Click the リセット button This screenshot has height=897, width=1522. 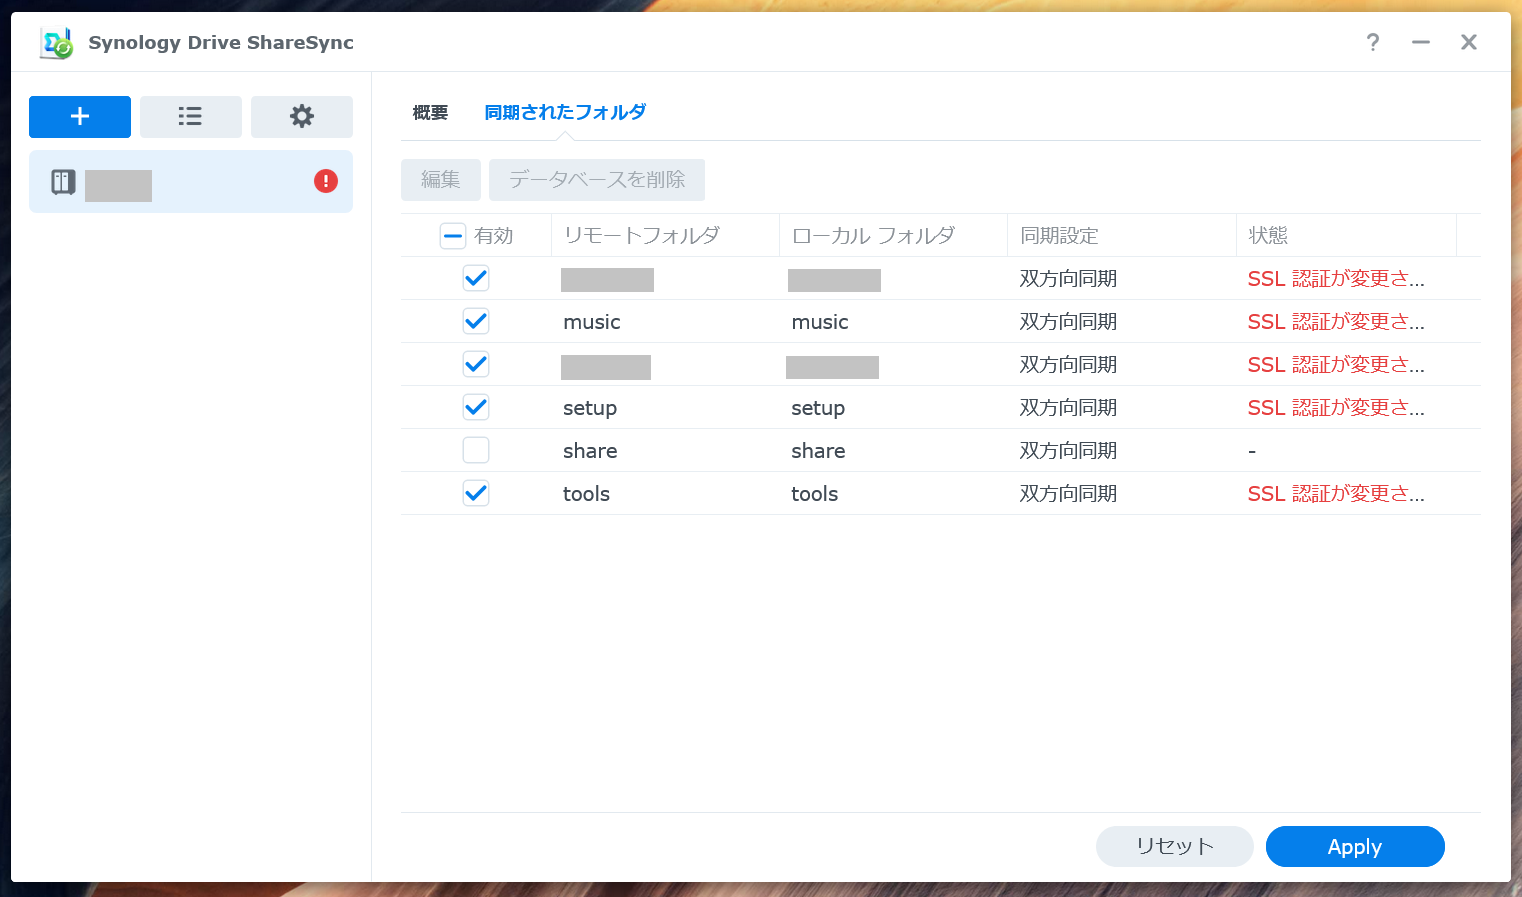(x=1174, y=846)
